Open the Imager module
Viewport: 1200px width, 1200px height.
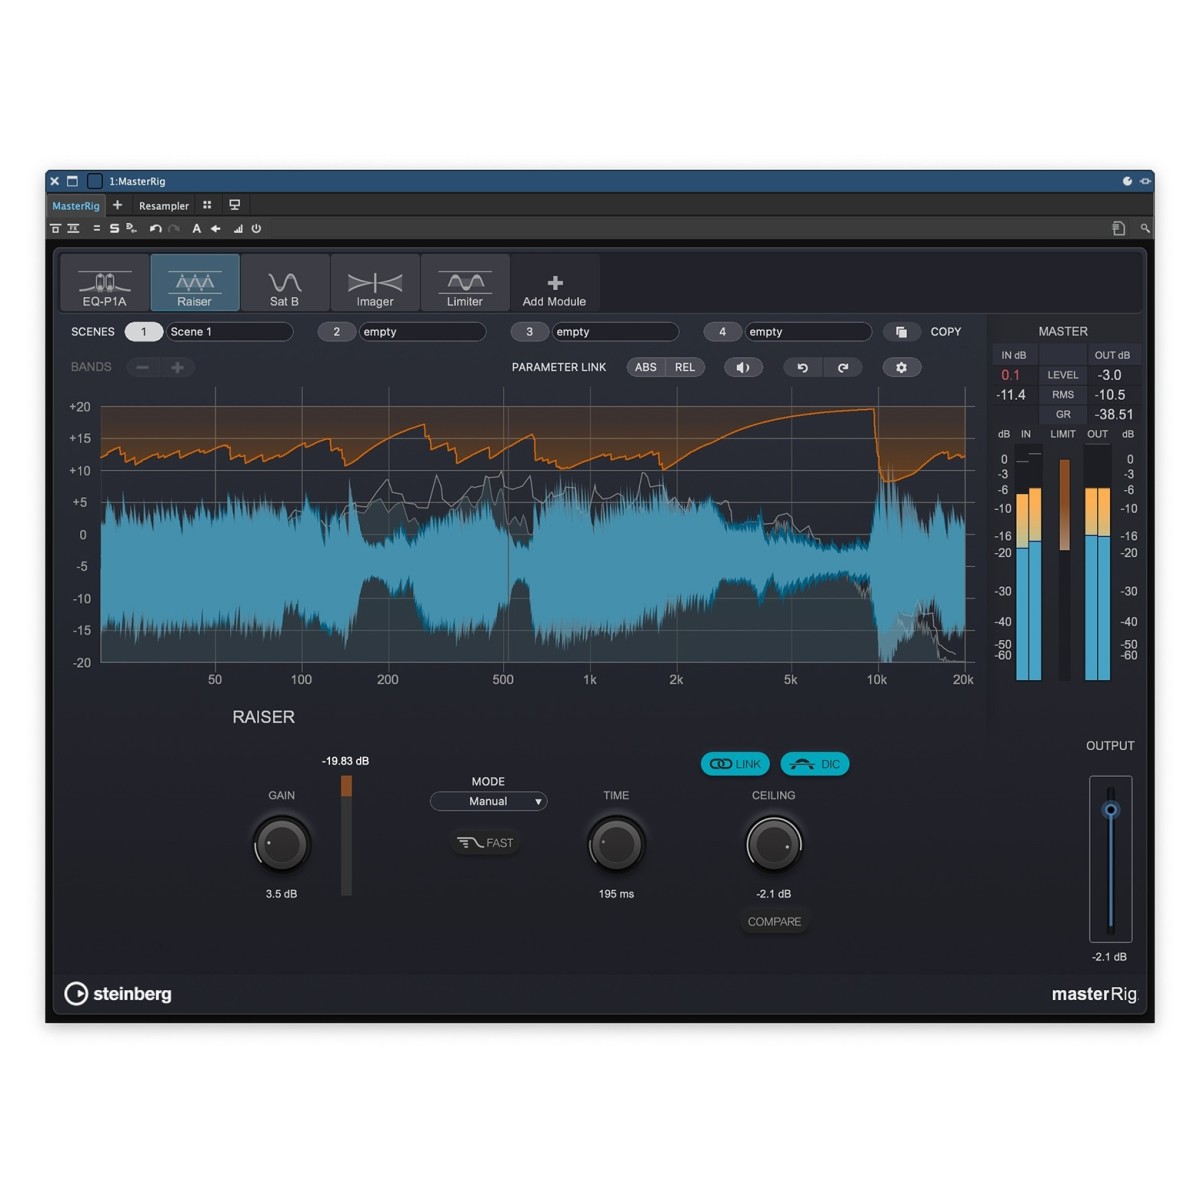[375, 283]
